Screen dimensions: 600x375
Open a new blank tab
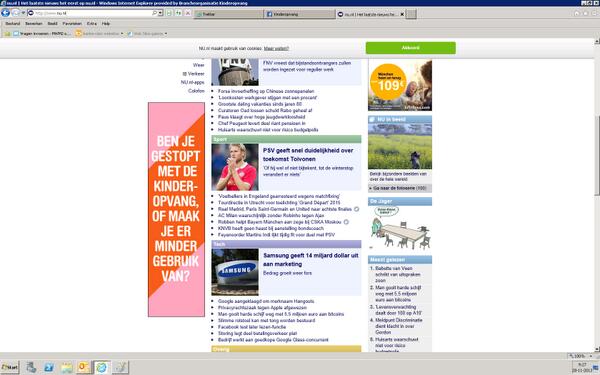[x=411, y=14]
